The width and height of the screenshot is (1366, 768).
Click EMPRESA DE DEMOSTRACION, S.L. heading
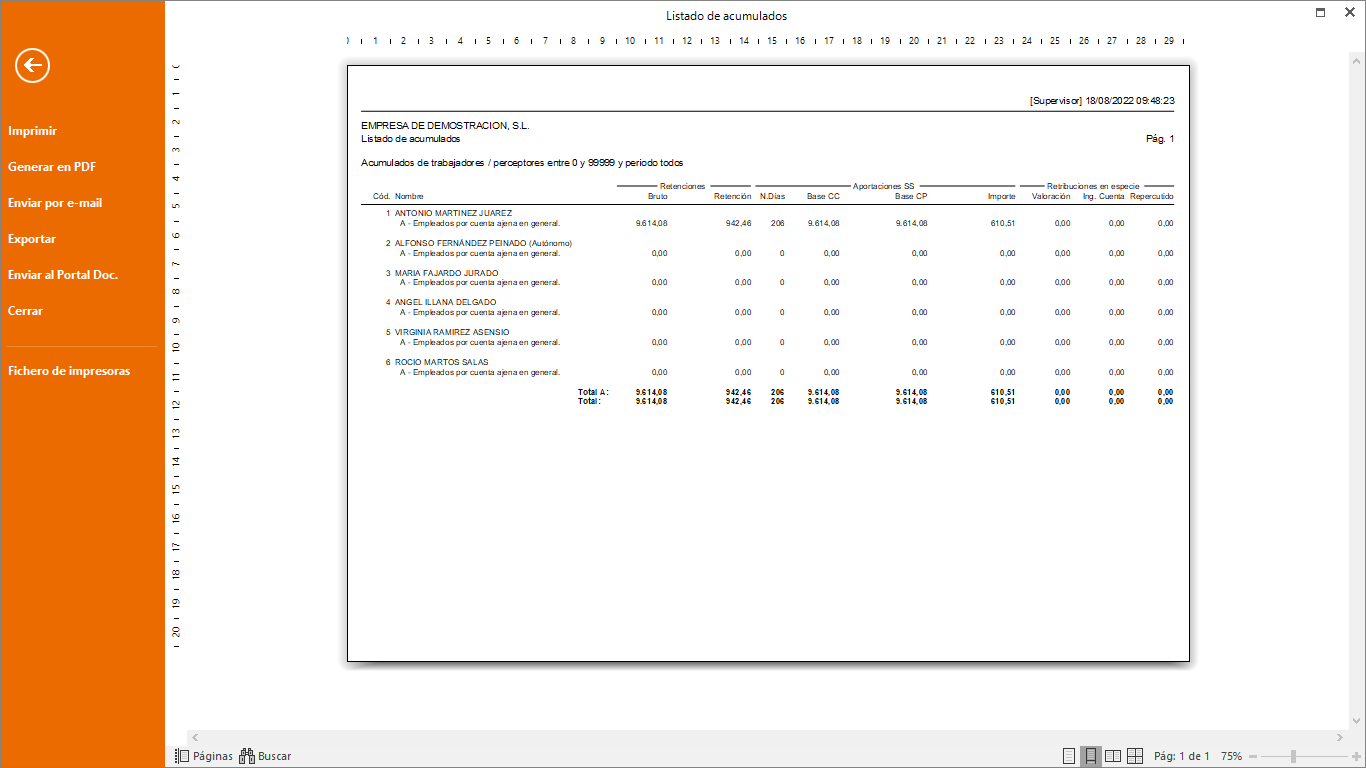point(445,126)
